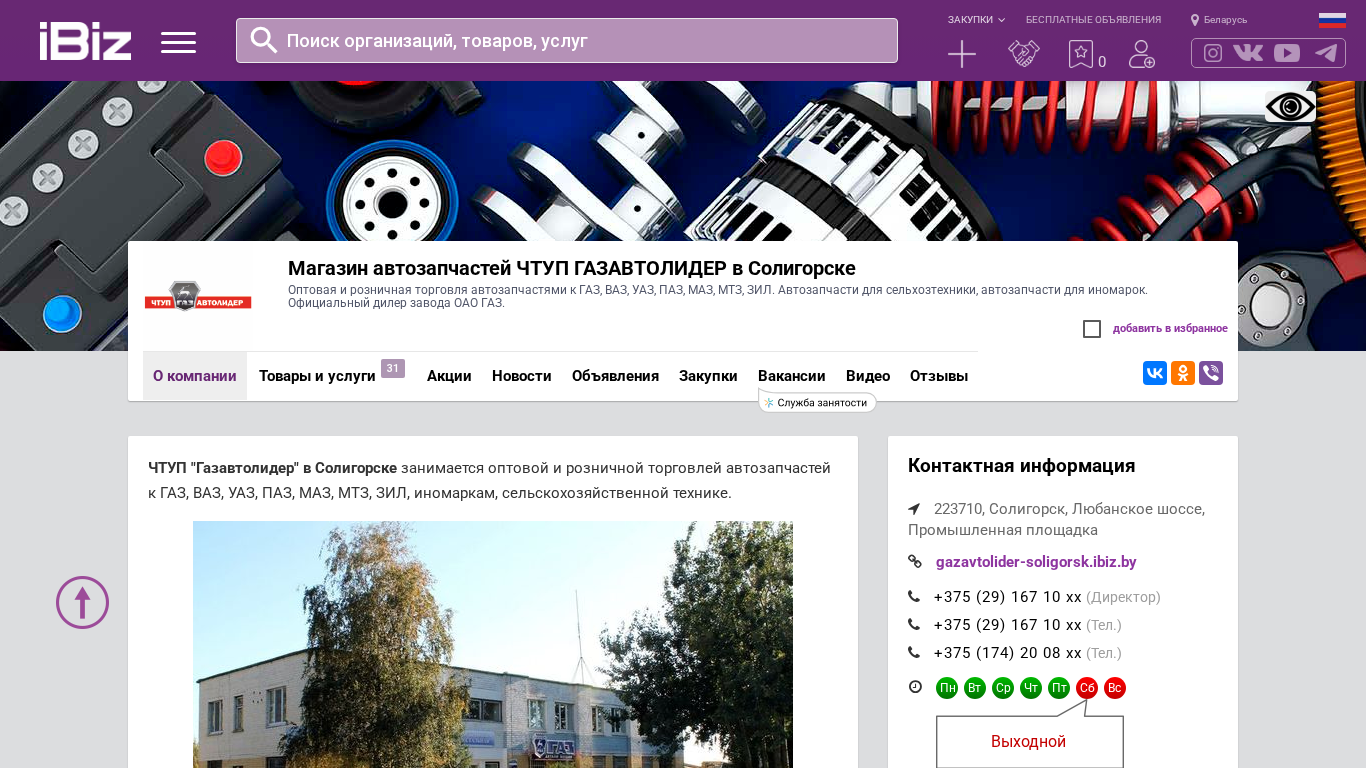
Task: Click the scroll-to-top arrow button
Action: tap(82, 602)
